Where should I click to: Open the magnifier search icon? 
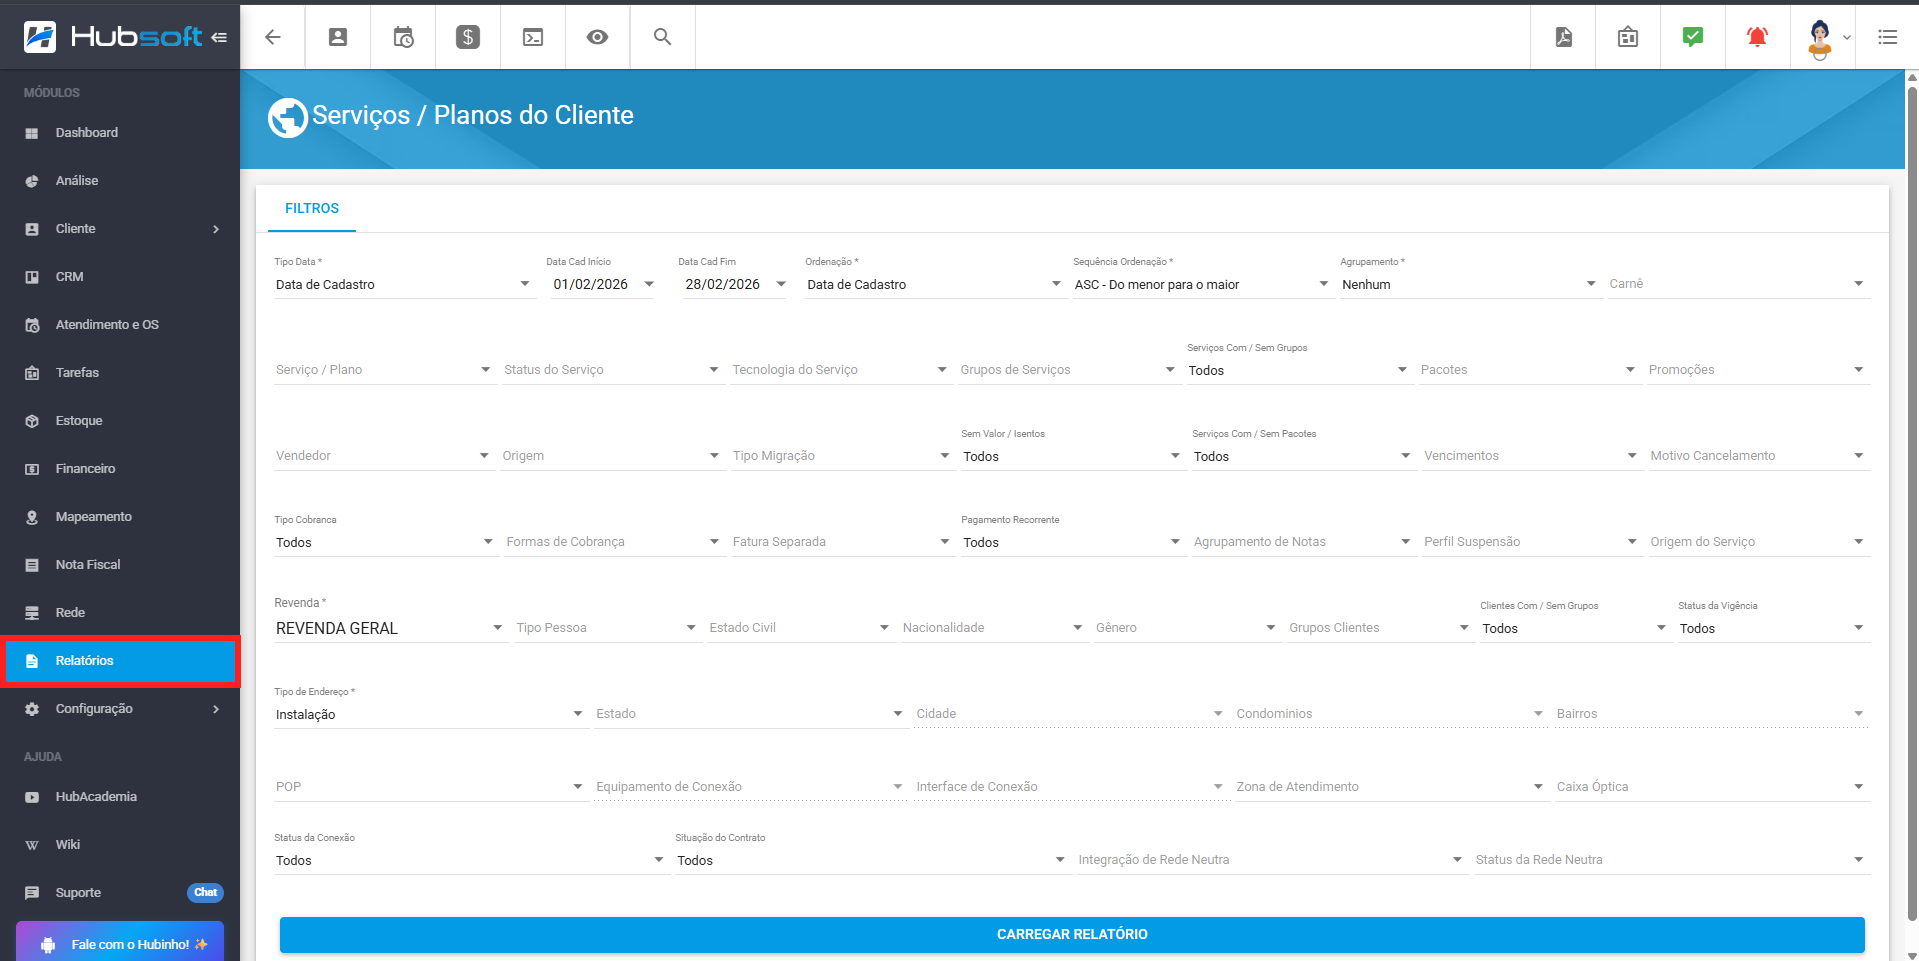(x=662, y=37)
